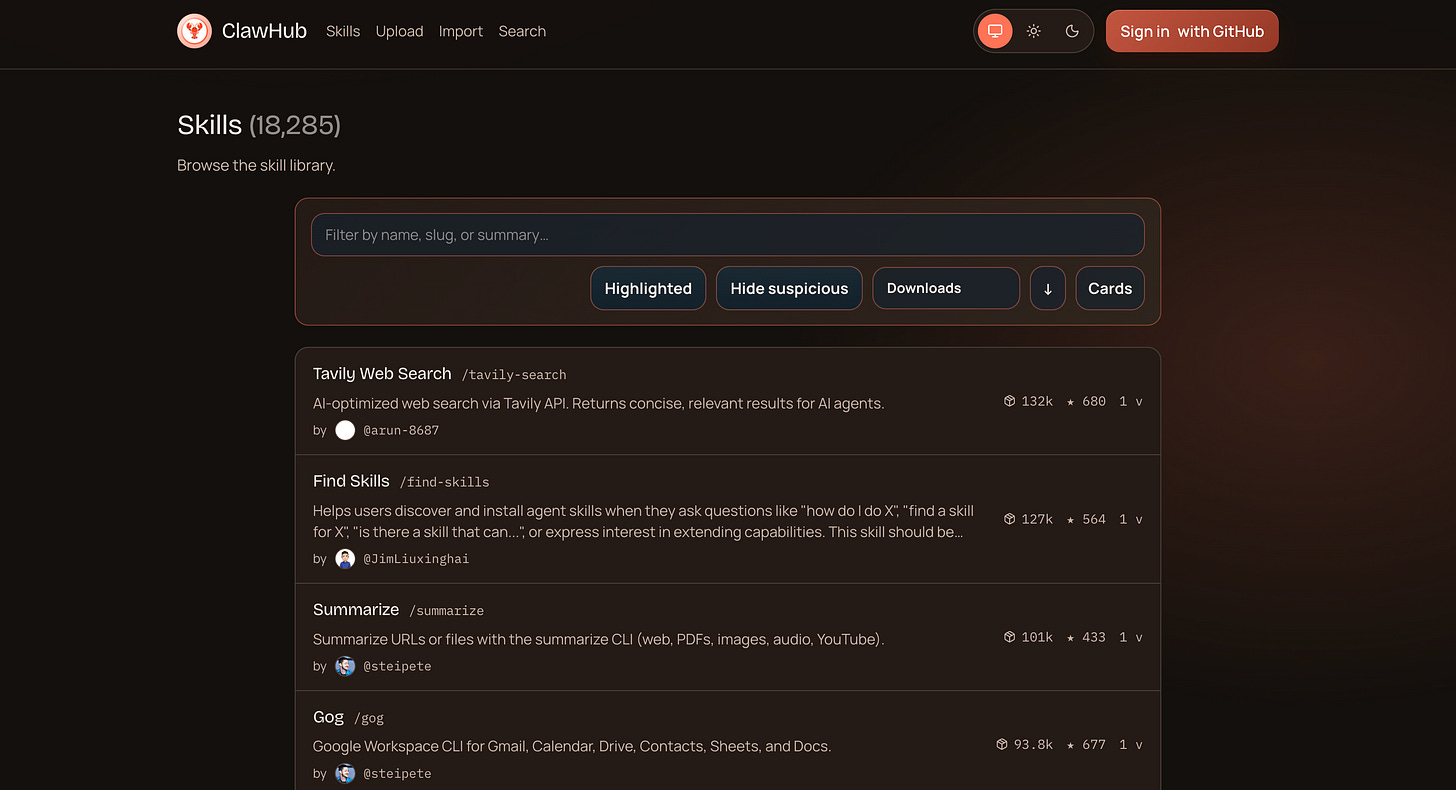Click the AI-optimized web search description
1456x790 pixels.
[x=599, y=403]
